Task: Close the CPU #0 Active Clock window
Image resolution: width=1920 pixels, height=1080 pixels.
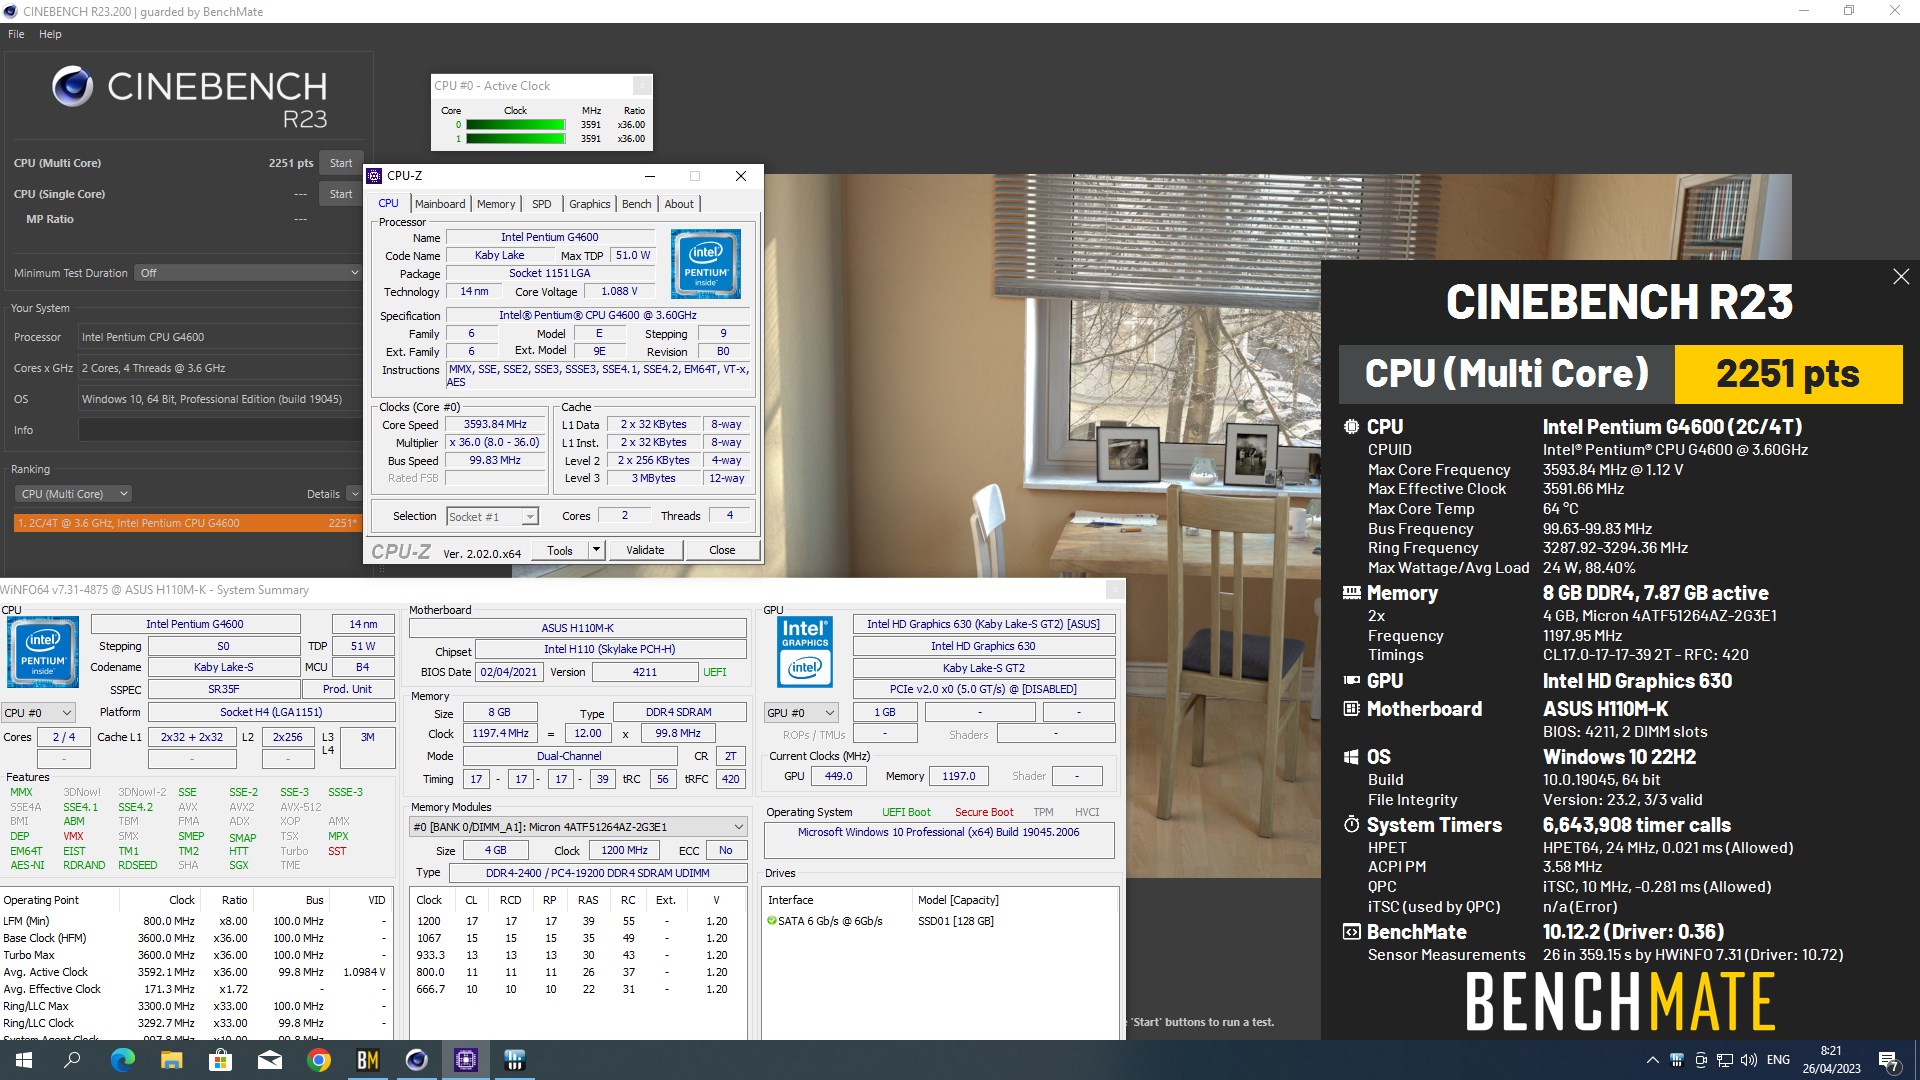Action: [642, 86]
